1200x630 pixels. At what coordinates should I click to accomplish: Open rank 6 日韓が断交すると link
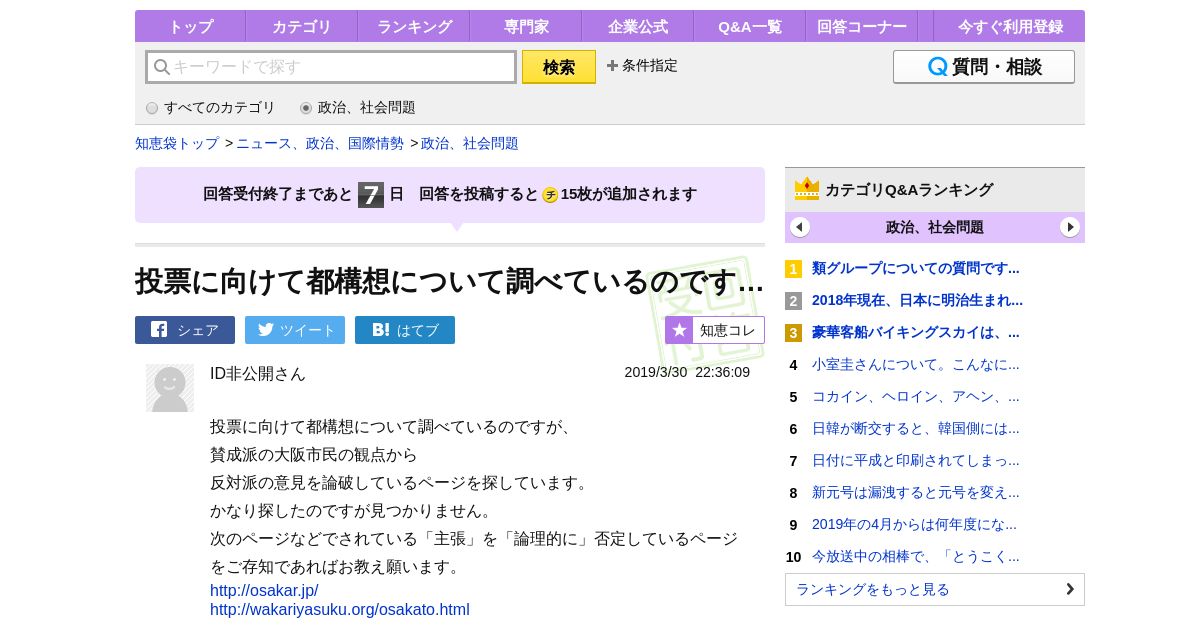(916, 428)
